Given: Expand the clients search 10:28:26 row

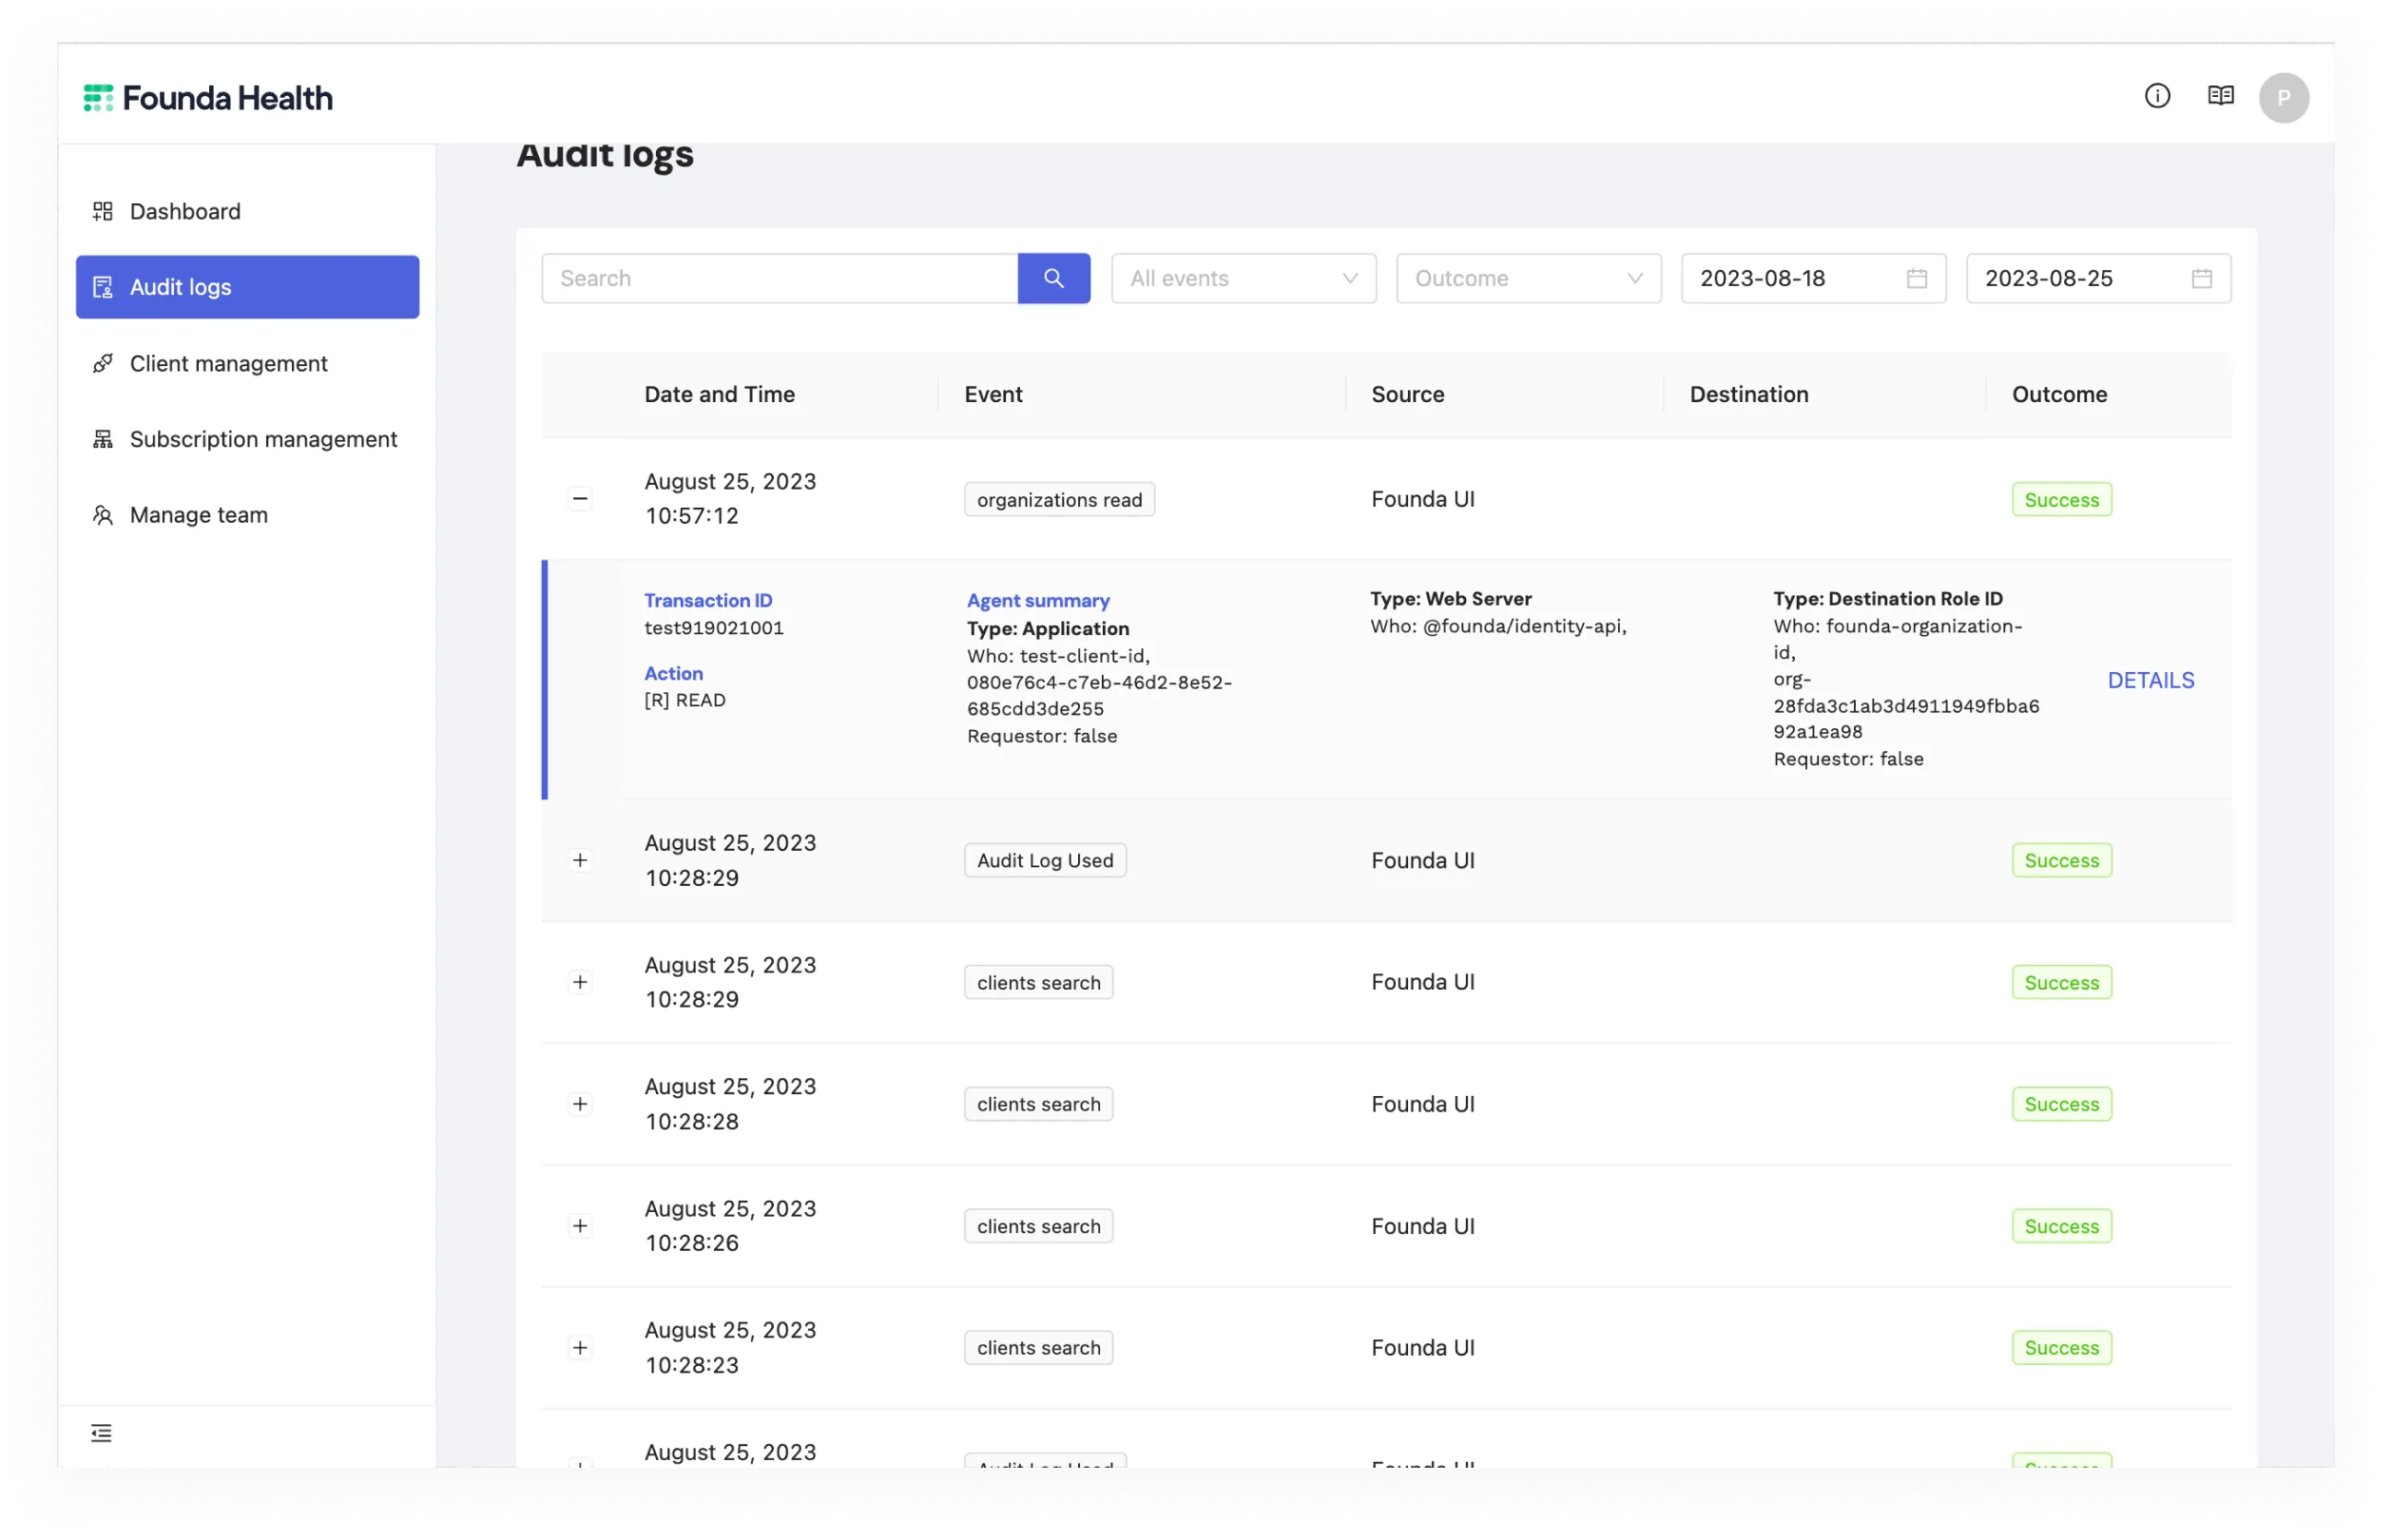Looking at the screenshot, I should pos(580,1226).
